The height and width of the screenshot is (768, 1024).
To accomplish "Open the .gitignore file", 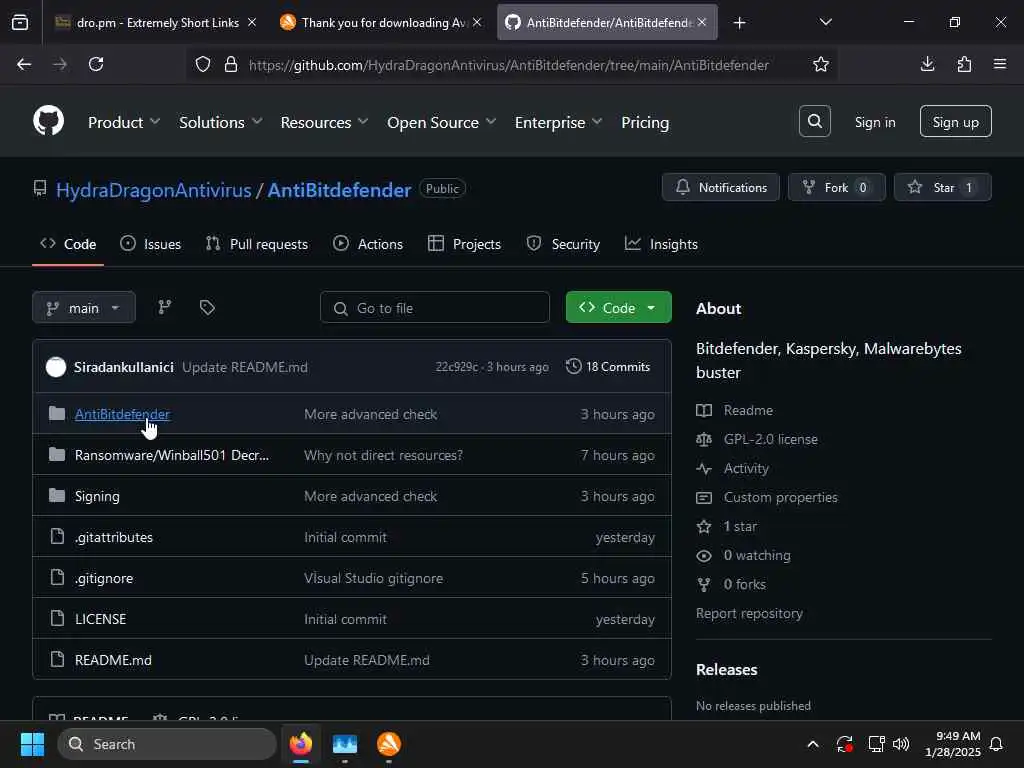I will coord(104,579).
